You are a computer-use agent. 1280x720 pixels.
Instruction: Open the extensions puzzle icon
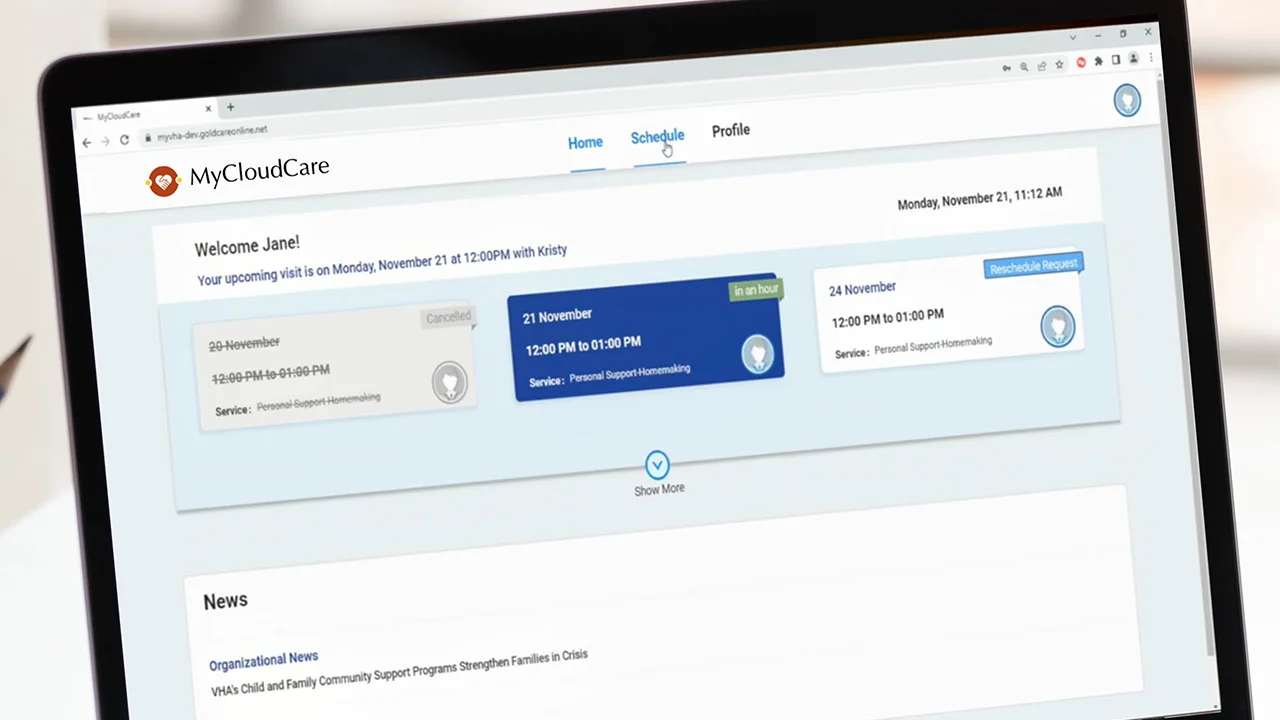[1099, 62]
